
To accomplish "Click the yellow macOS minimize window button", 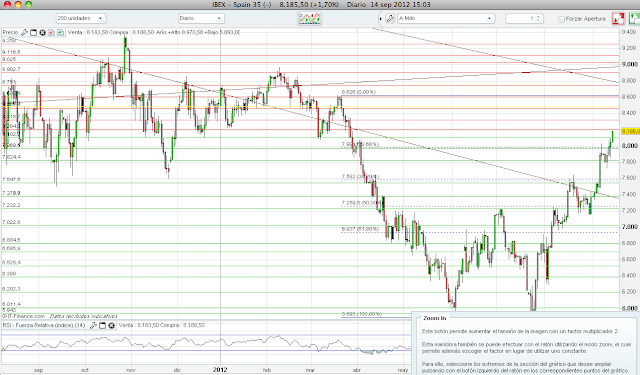I will pos(18,4).
